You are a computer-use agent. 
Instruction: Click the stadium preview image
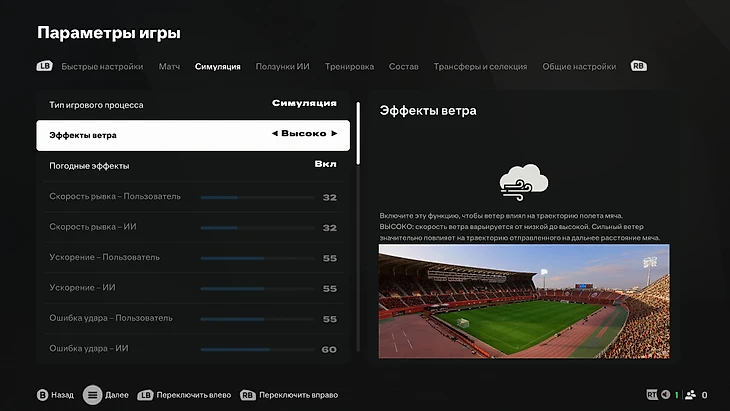[524, 301]
